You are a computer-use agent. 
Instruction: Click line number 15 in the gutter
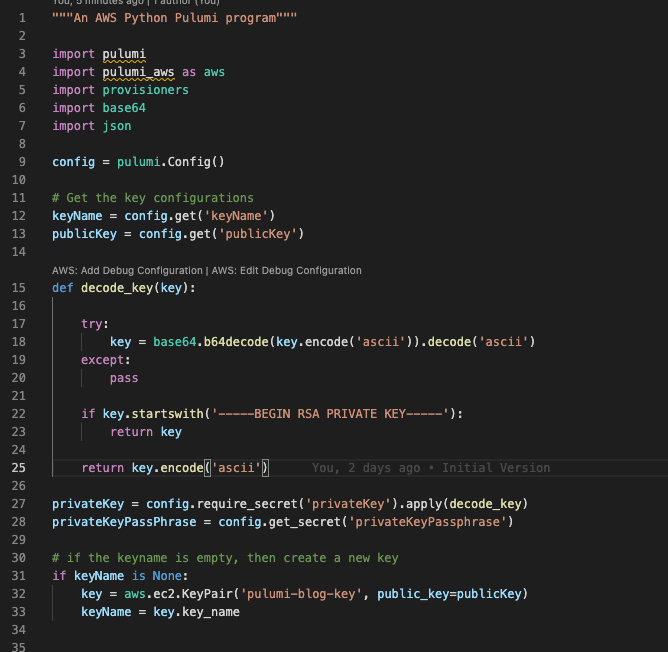(19, 288)
